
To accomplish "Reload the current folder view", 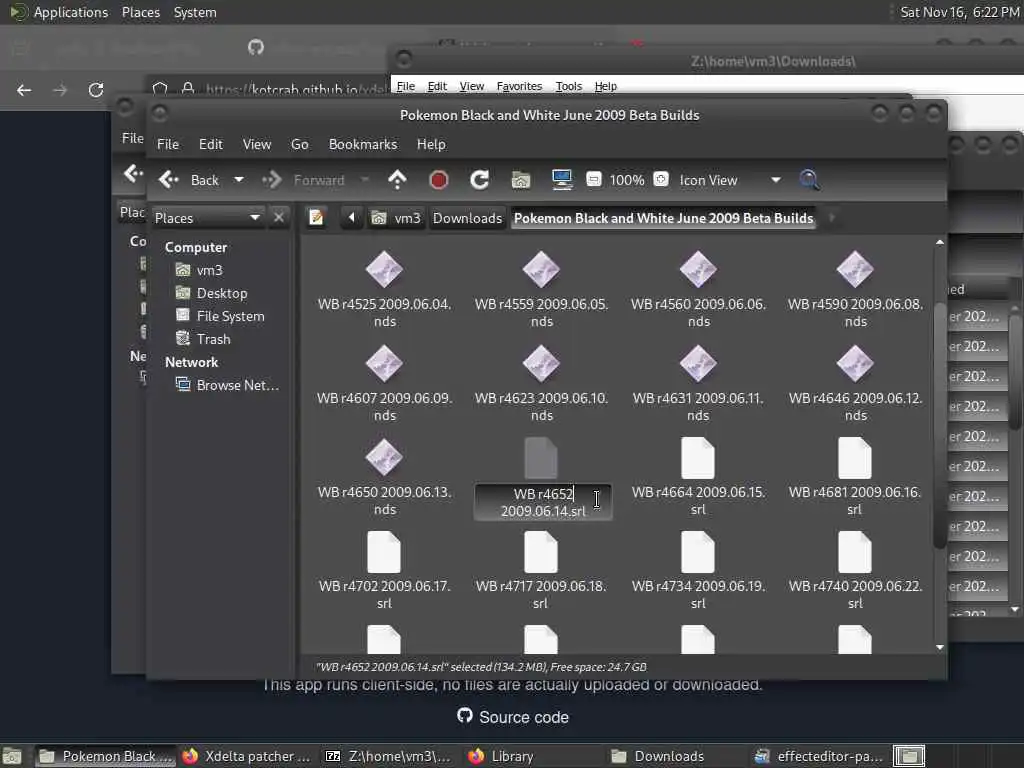I will (479, 180).
